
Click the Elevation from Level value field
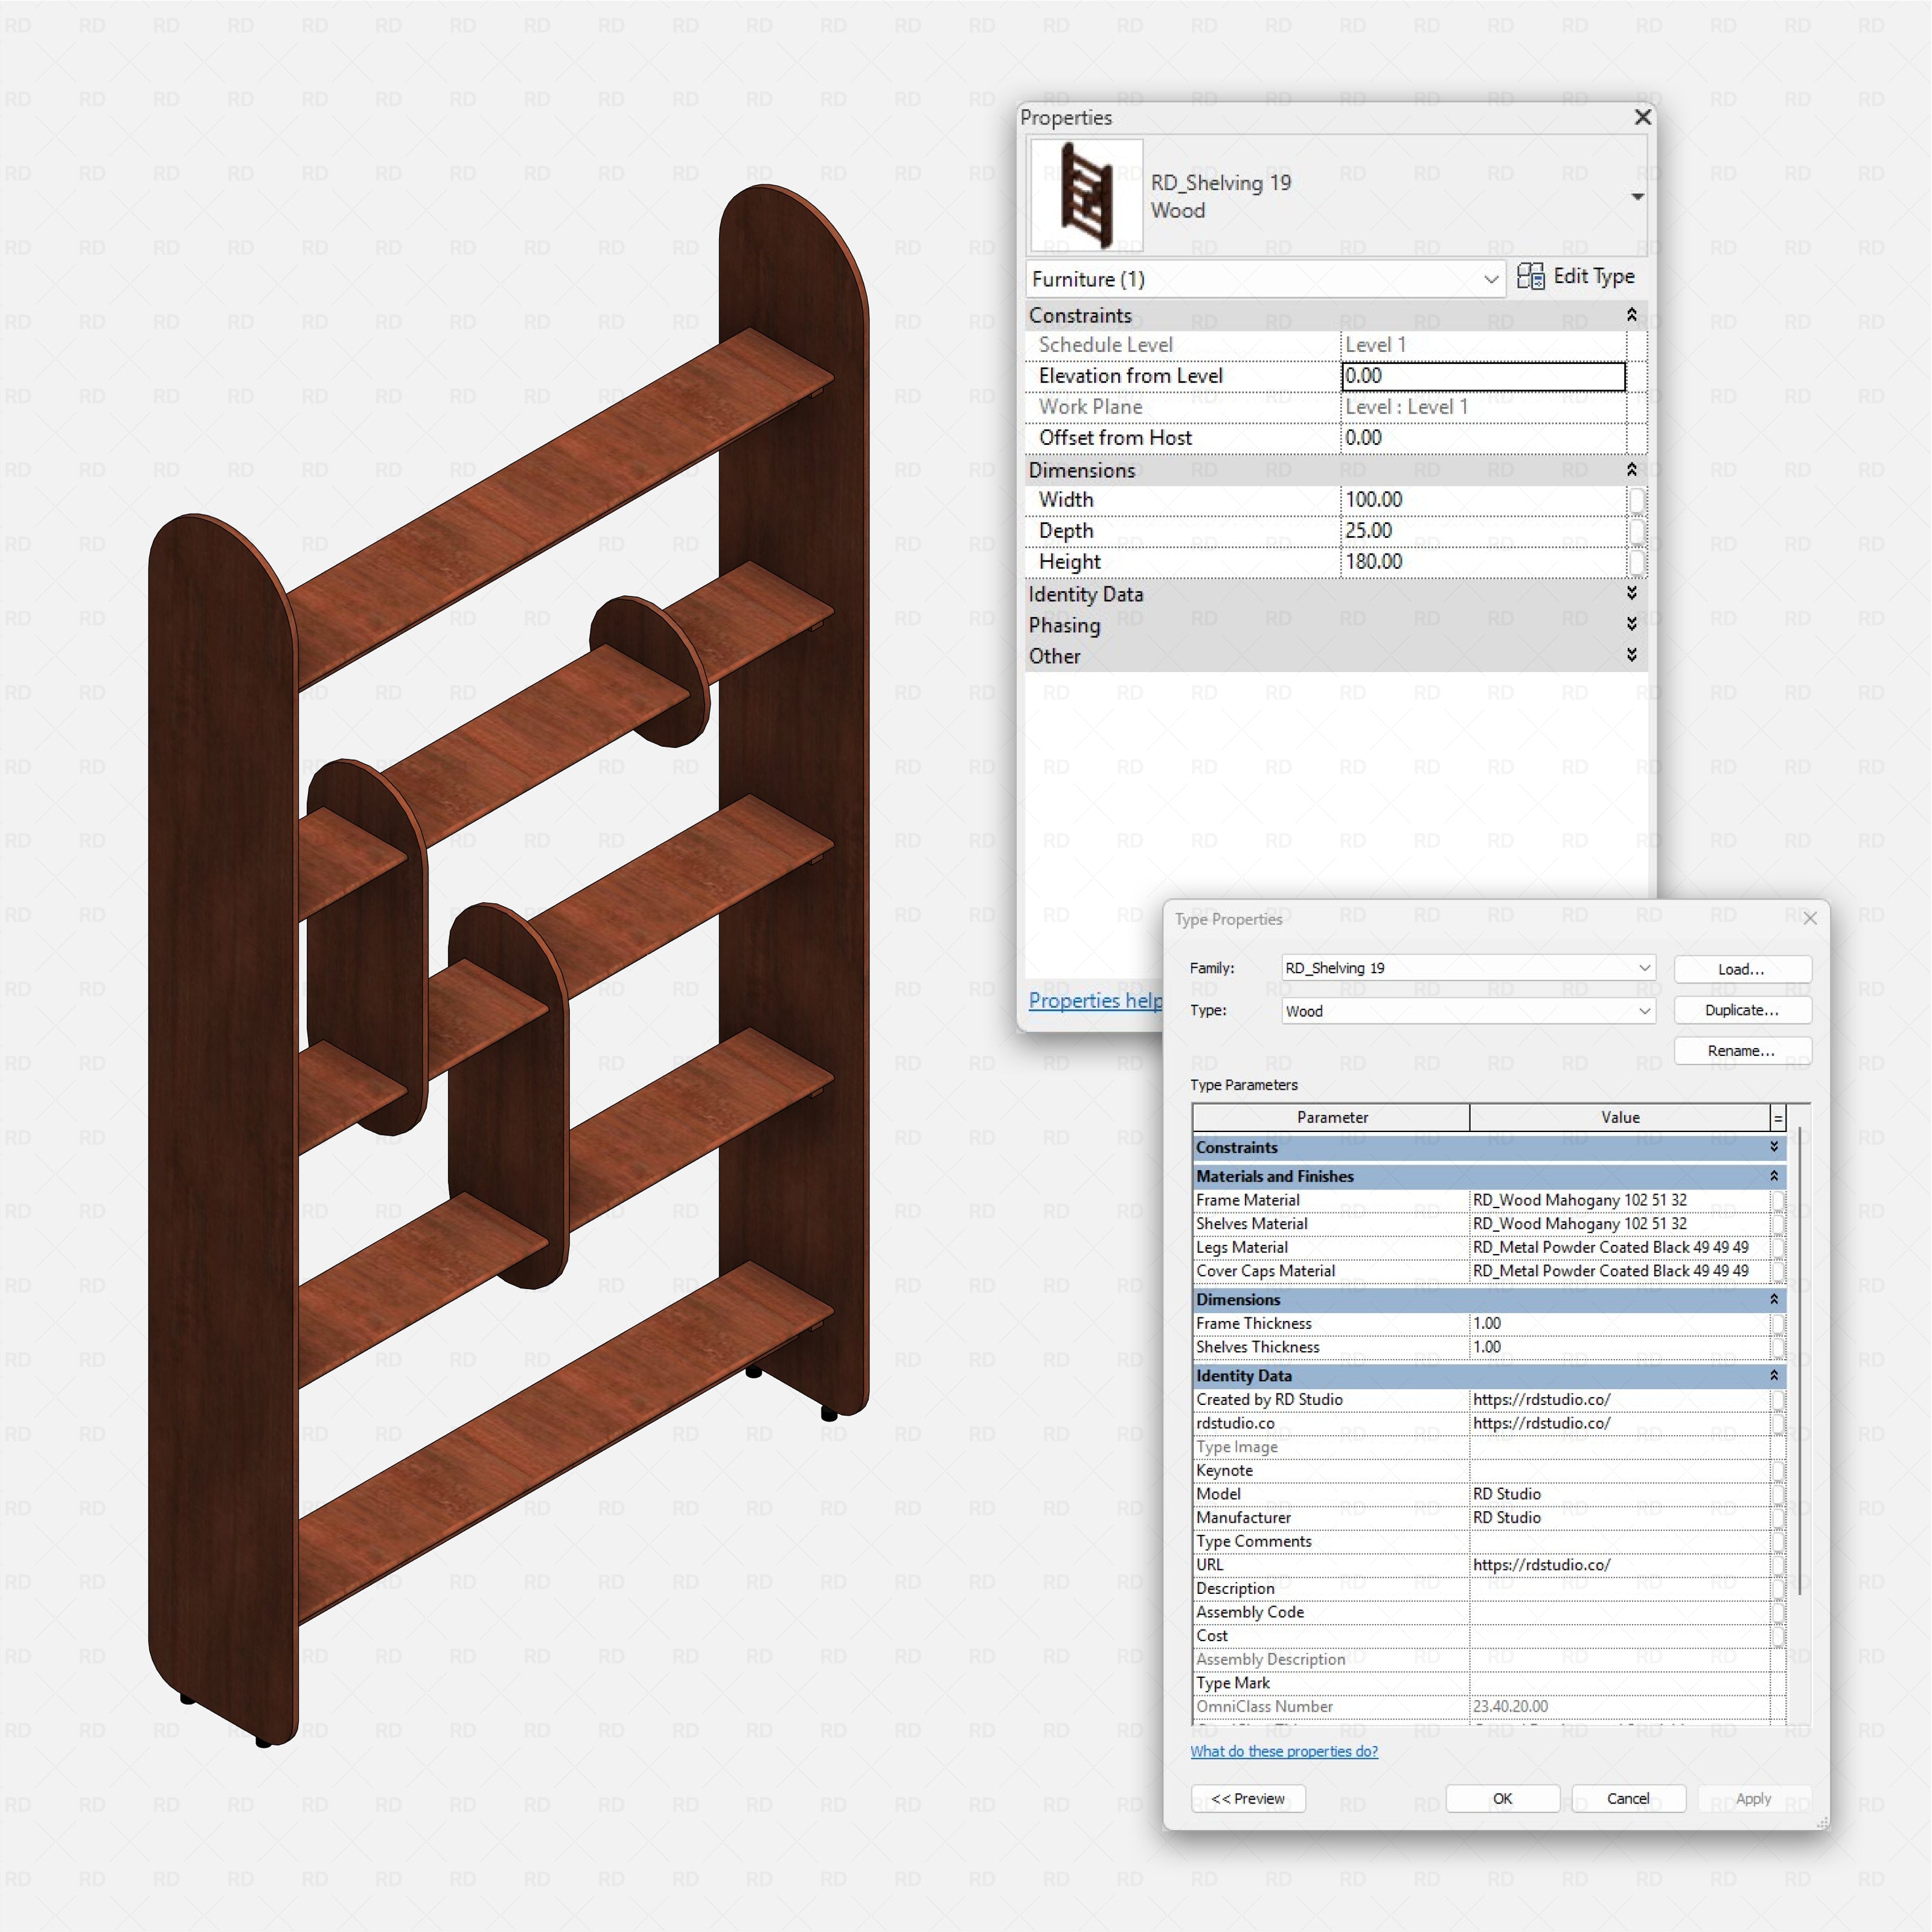1483,376
